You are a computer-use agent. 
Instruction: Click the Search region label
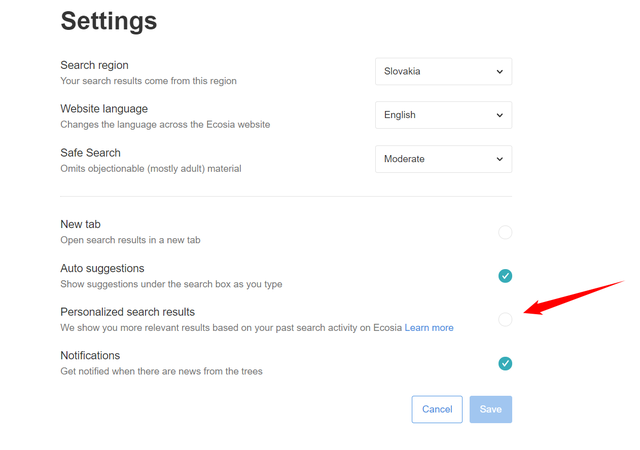pyautogui.click(x=94, y=65)
